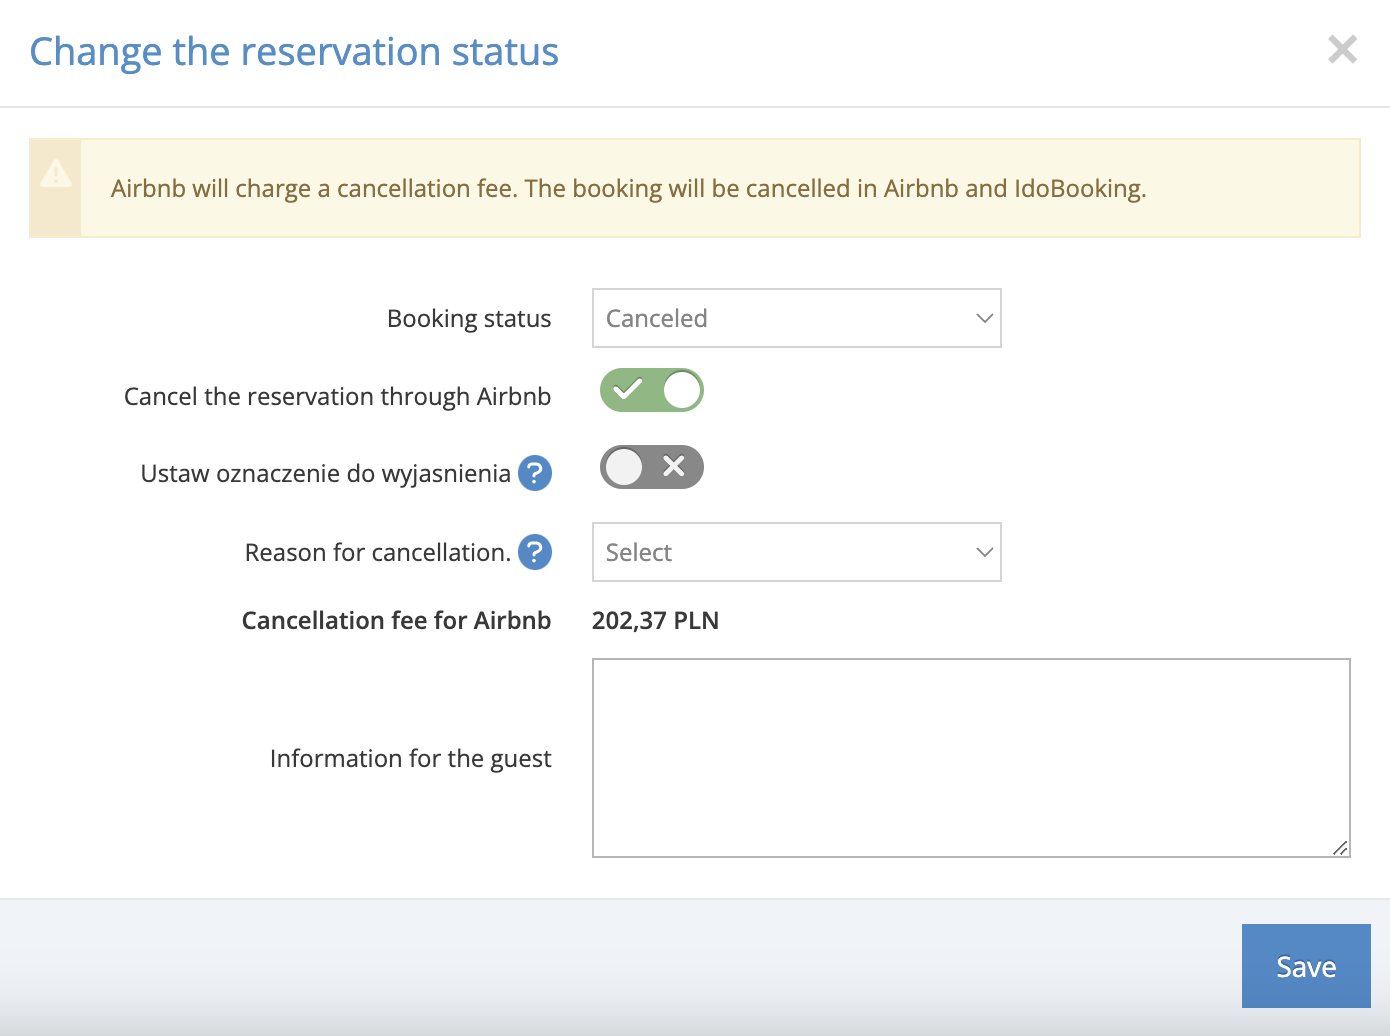1390x1036 pixels.
Task: Click the gray knob of the oznaczenie switch
Action: coord(625,466)
